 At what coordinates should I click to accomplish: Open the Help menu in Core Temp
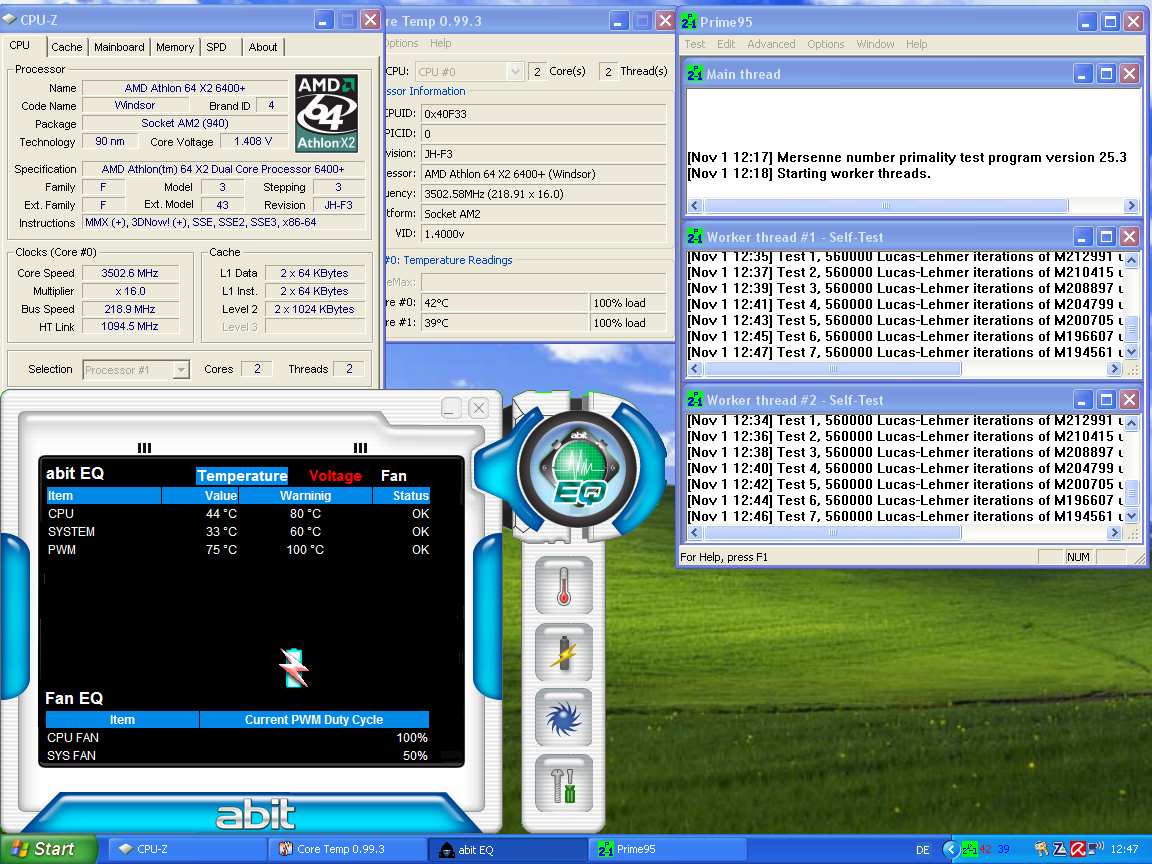coord(441,43)
